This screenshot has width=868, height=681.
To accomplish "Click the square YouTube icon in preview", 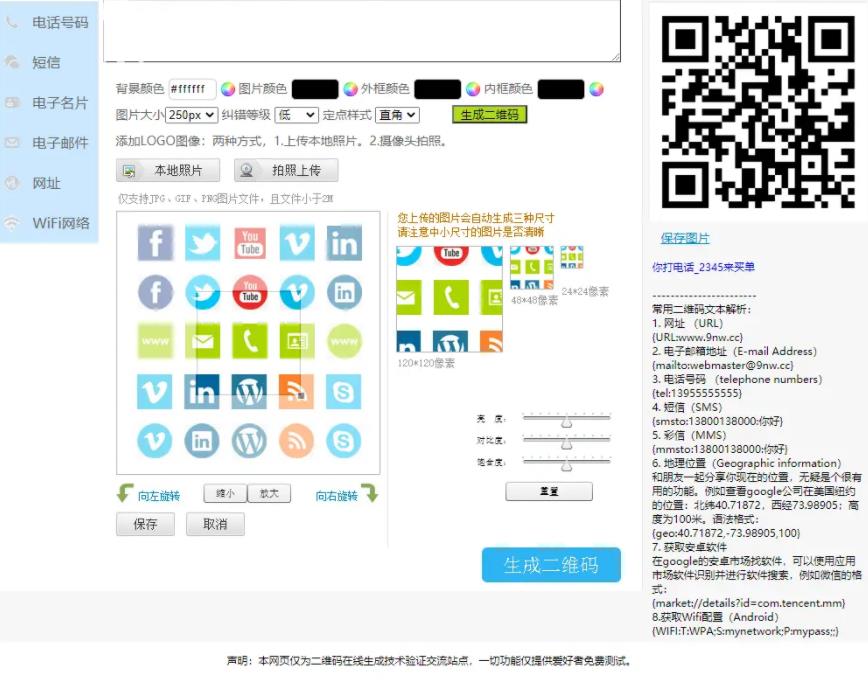I will click(x=250, y=243).
